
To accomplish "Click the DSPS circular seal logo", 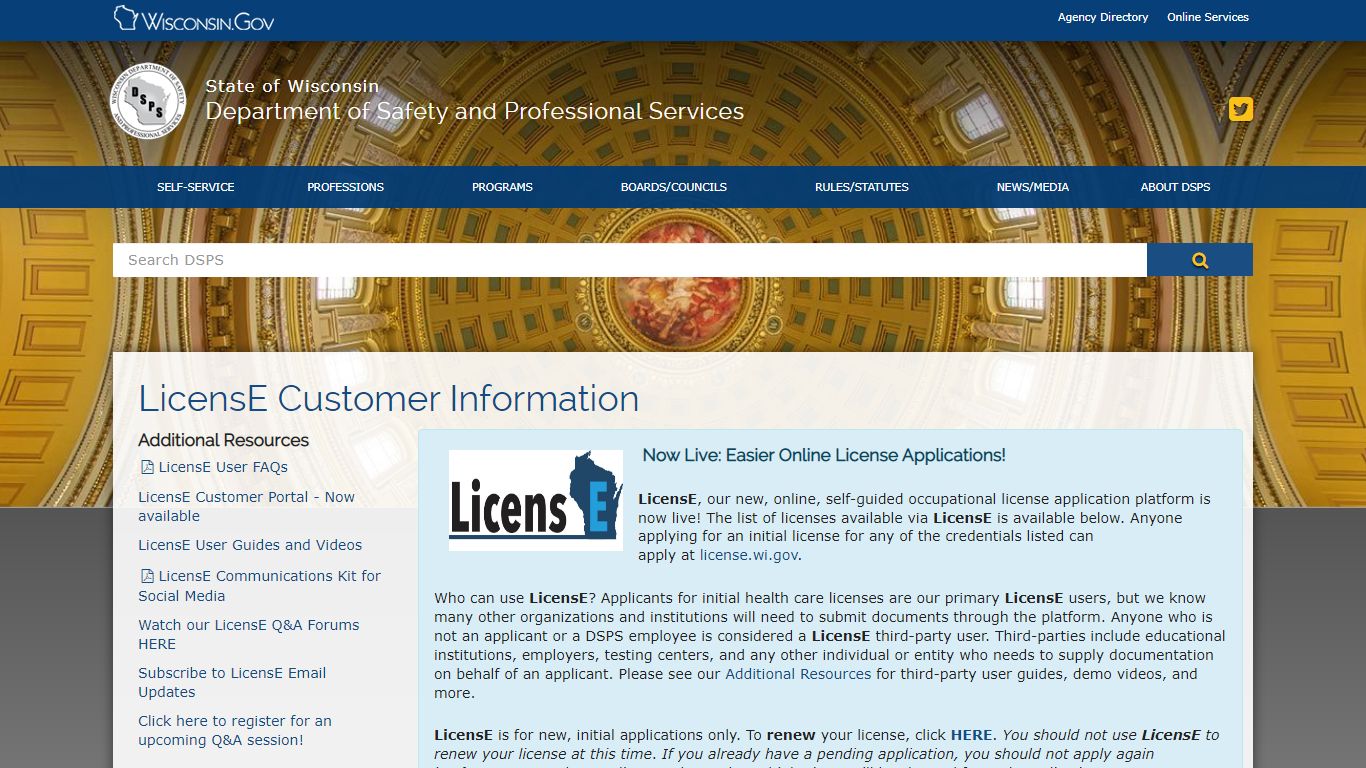I will coord(148,101).
